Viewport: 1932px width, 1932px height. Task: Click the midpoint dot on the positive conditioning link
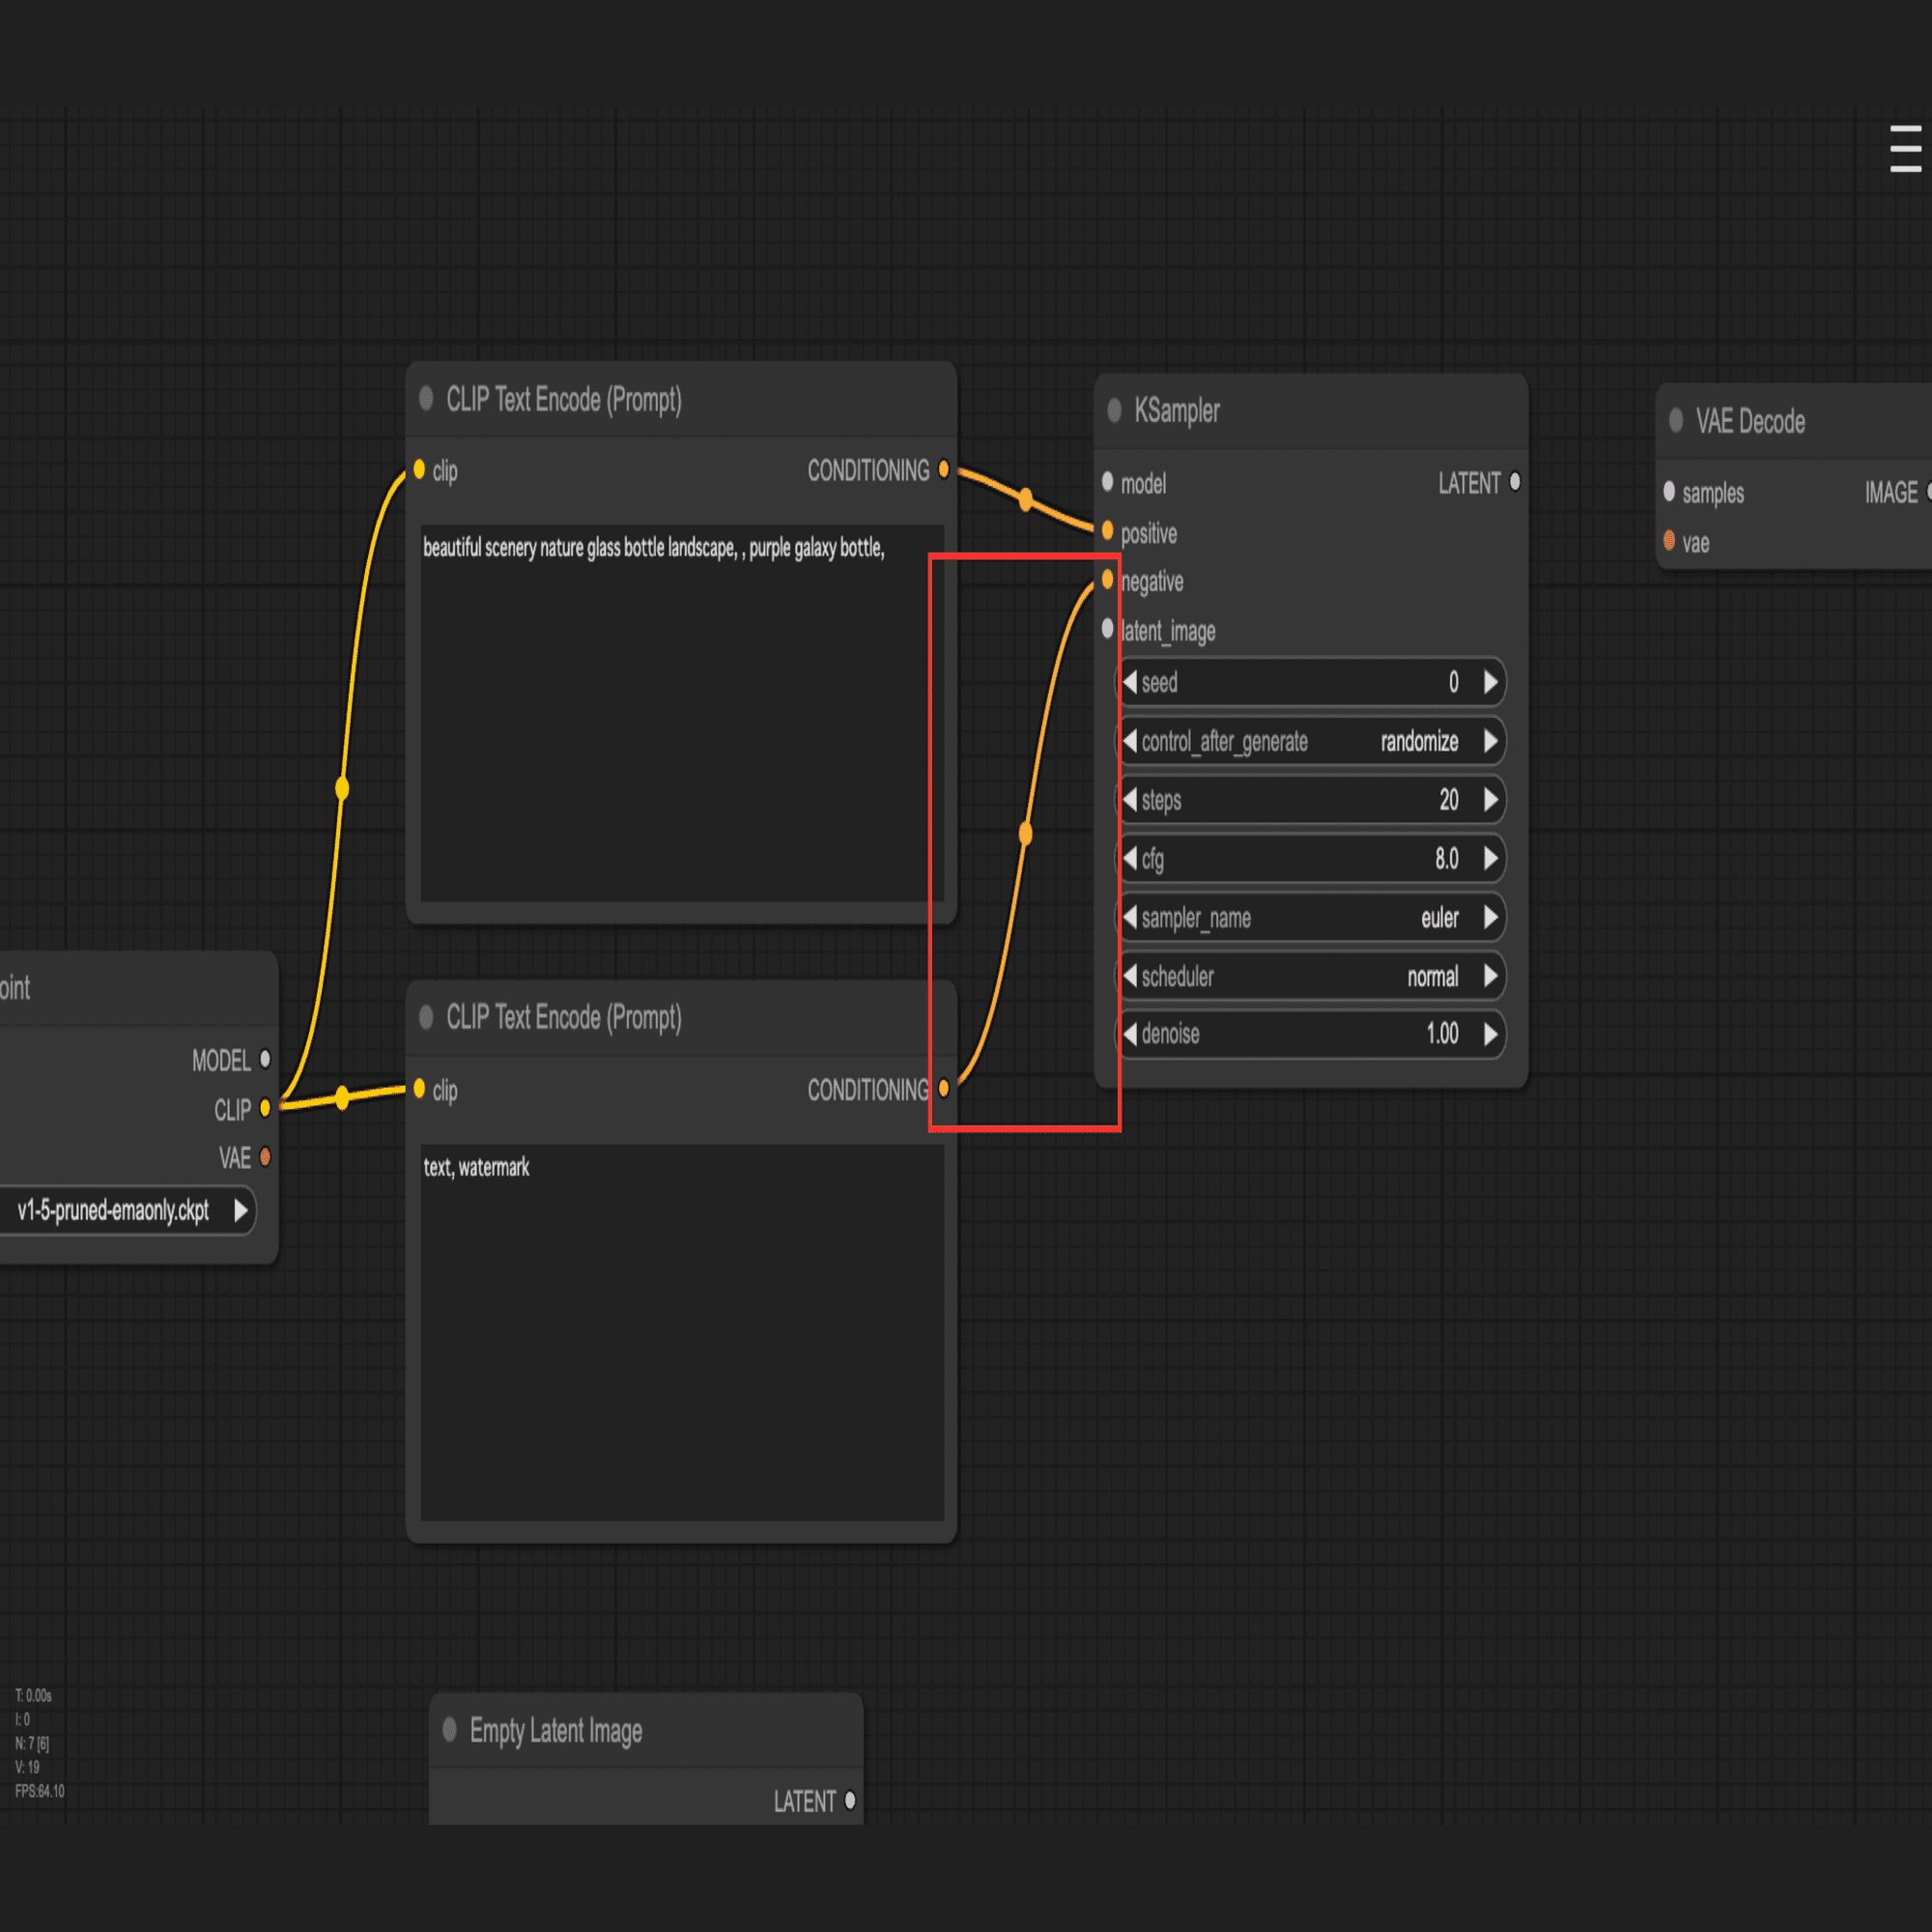coord(1025,499)
